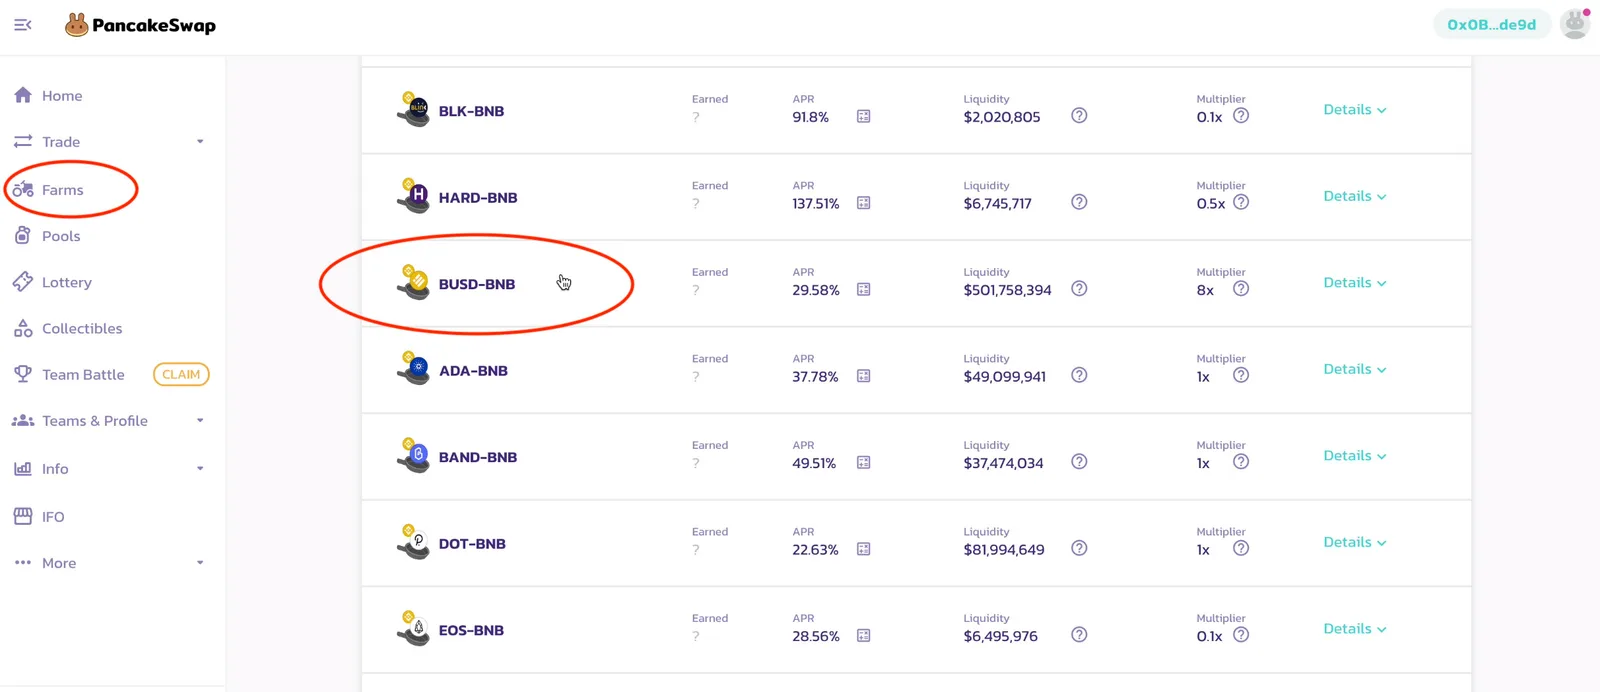Open APR calculator for BUSD-BNB

click(864, 290)
